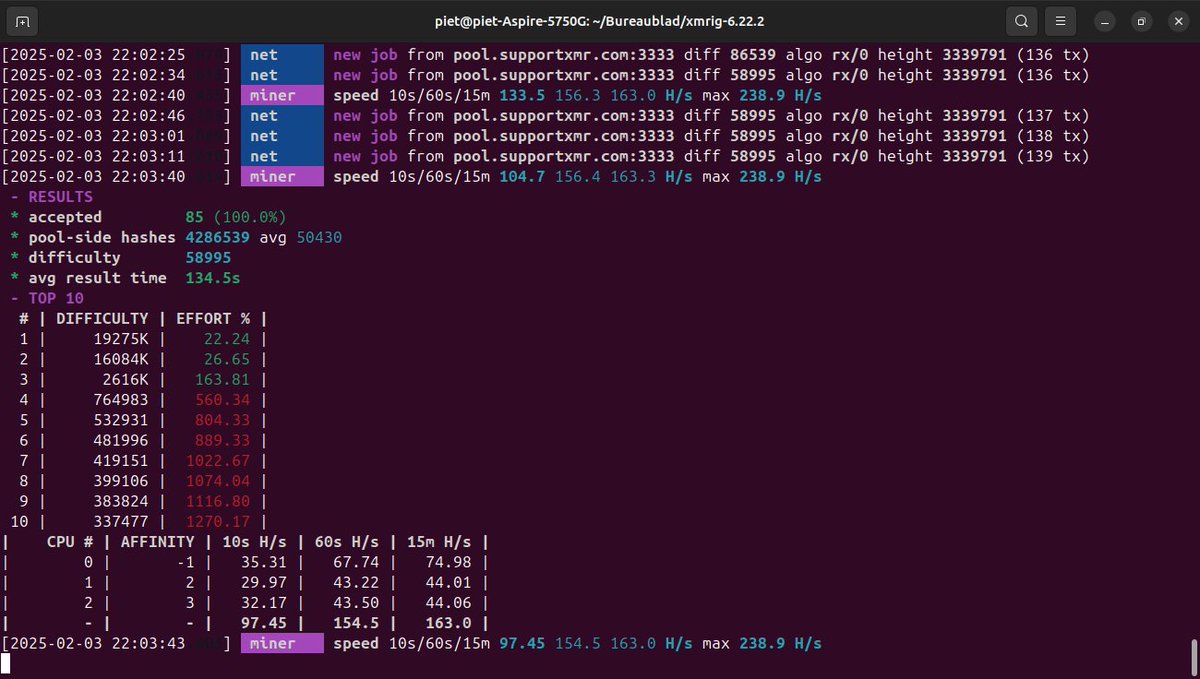Select CPU 0 60s hashrate 67.74
This screenshot has width=1200, height=679.
[356, 562]
